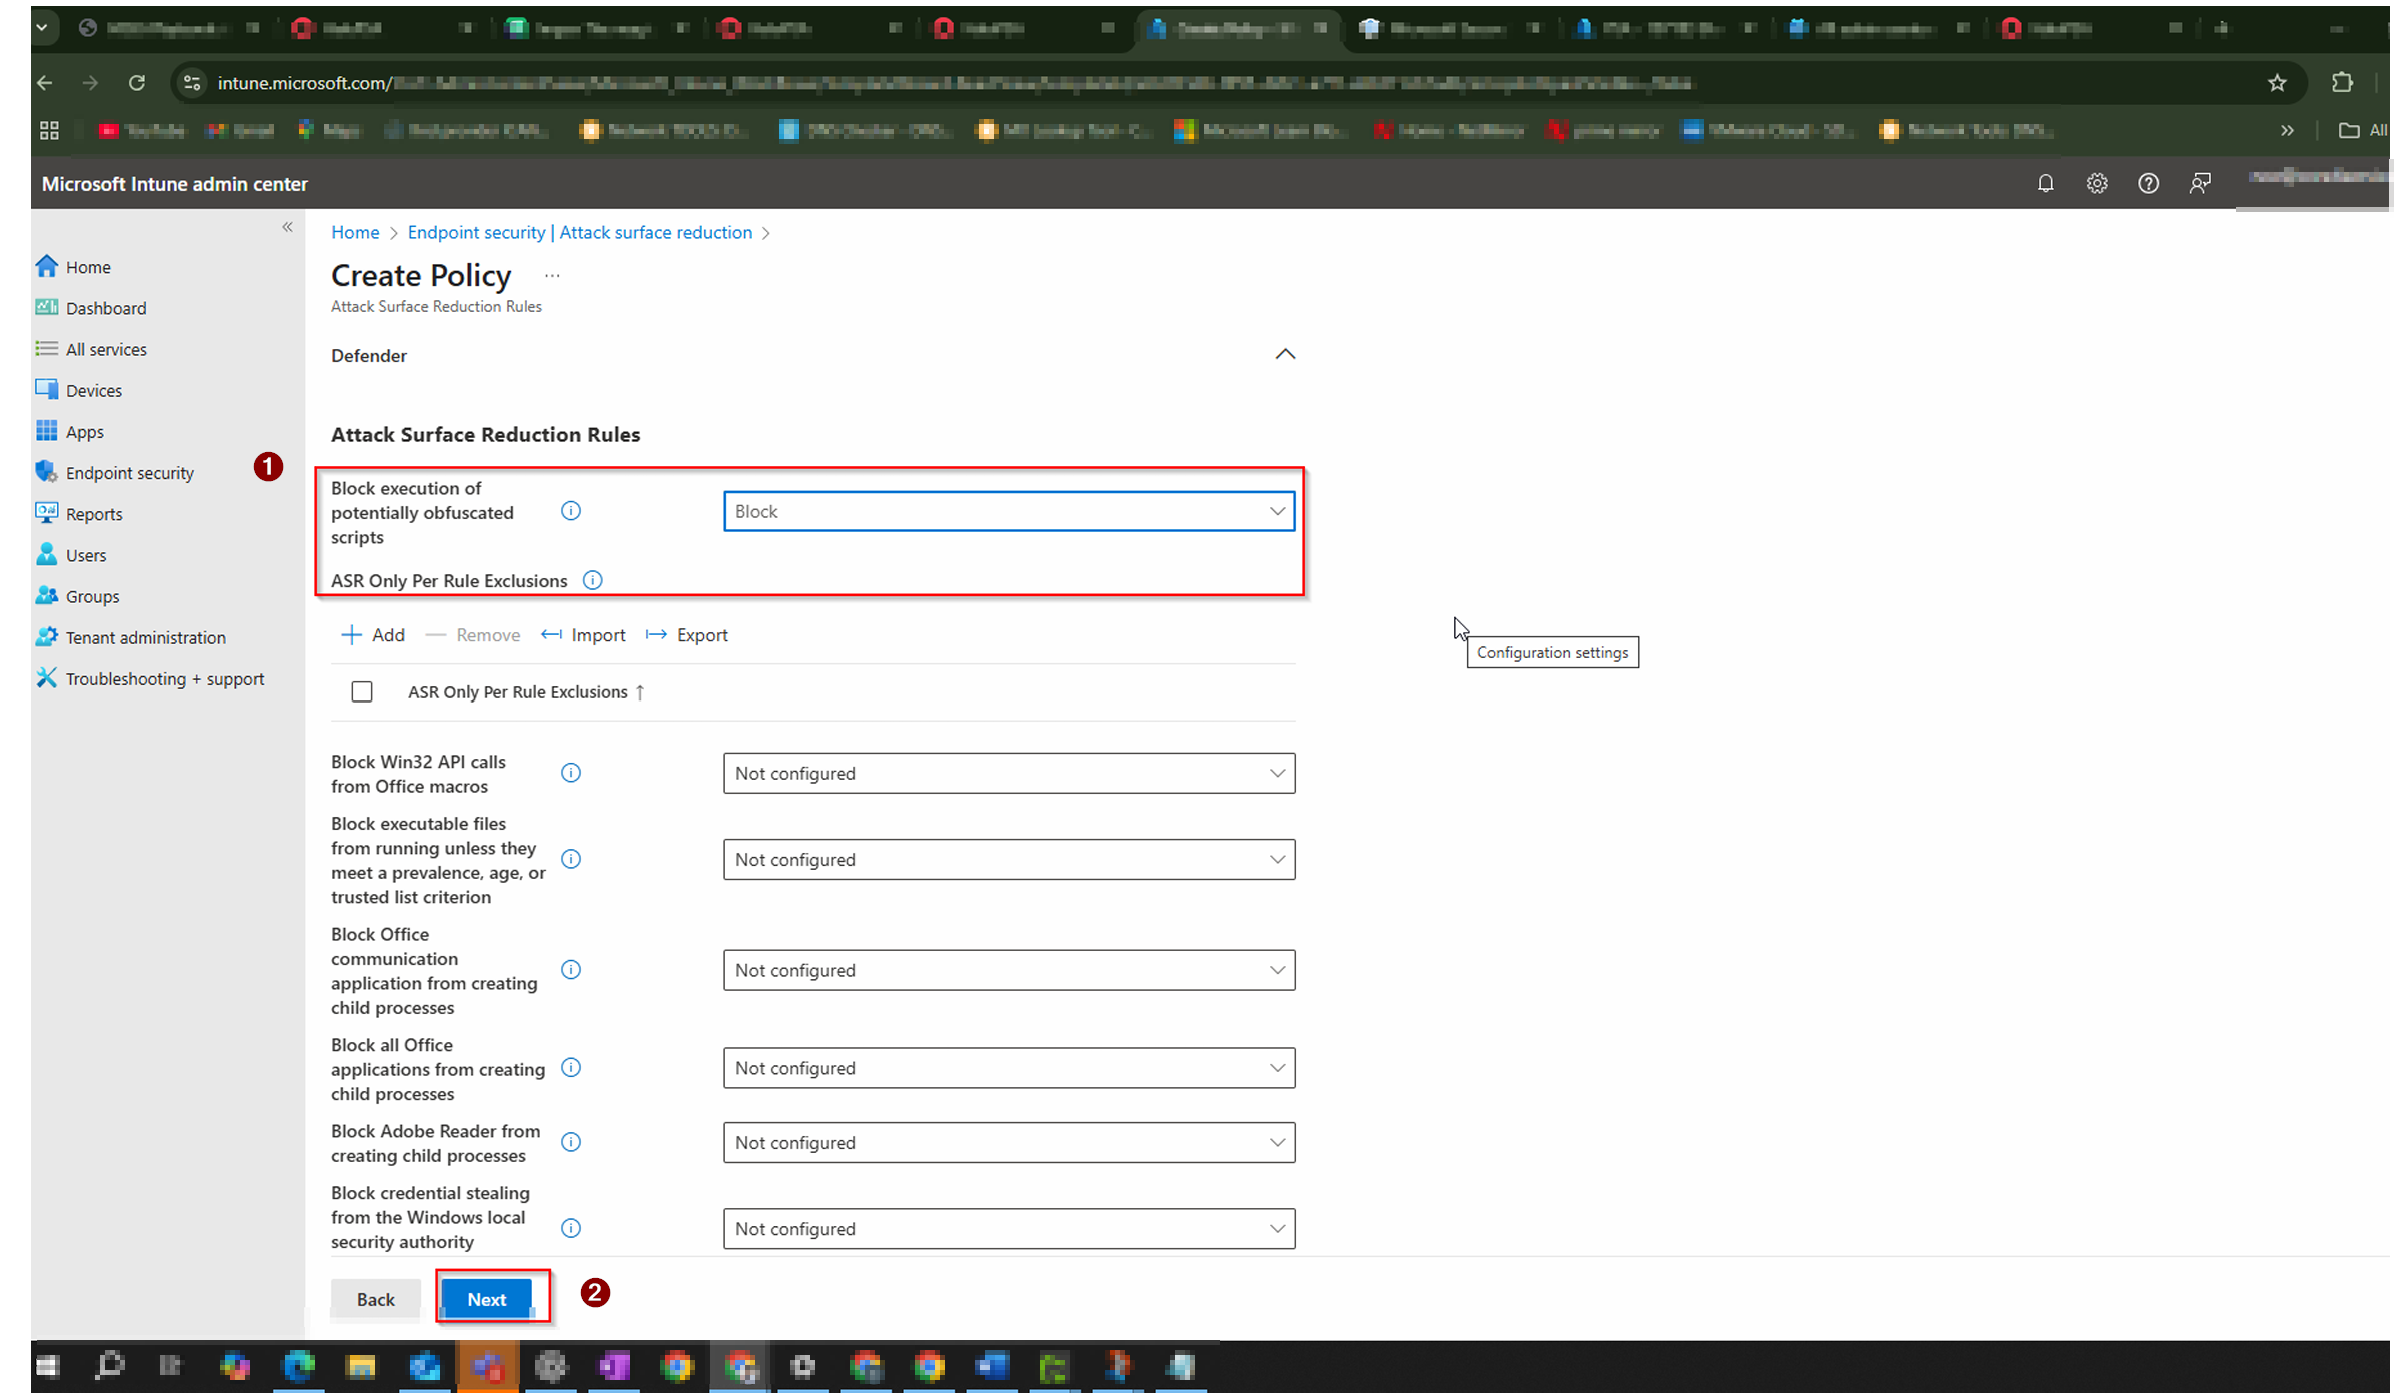Tick the ASR Only Per Rule Exclusions select-all checkbox
This screenshot has height=1396, width=2400.
(362, 692)
